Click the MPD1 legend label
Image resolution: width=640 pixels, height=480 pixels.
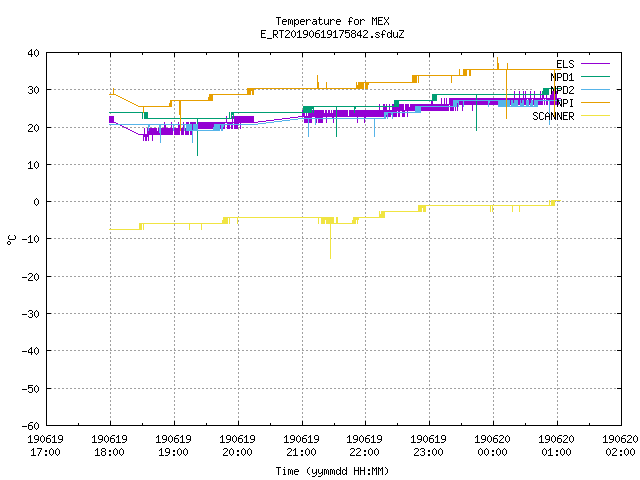click(562, 77)
